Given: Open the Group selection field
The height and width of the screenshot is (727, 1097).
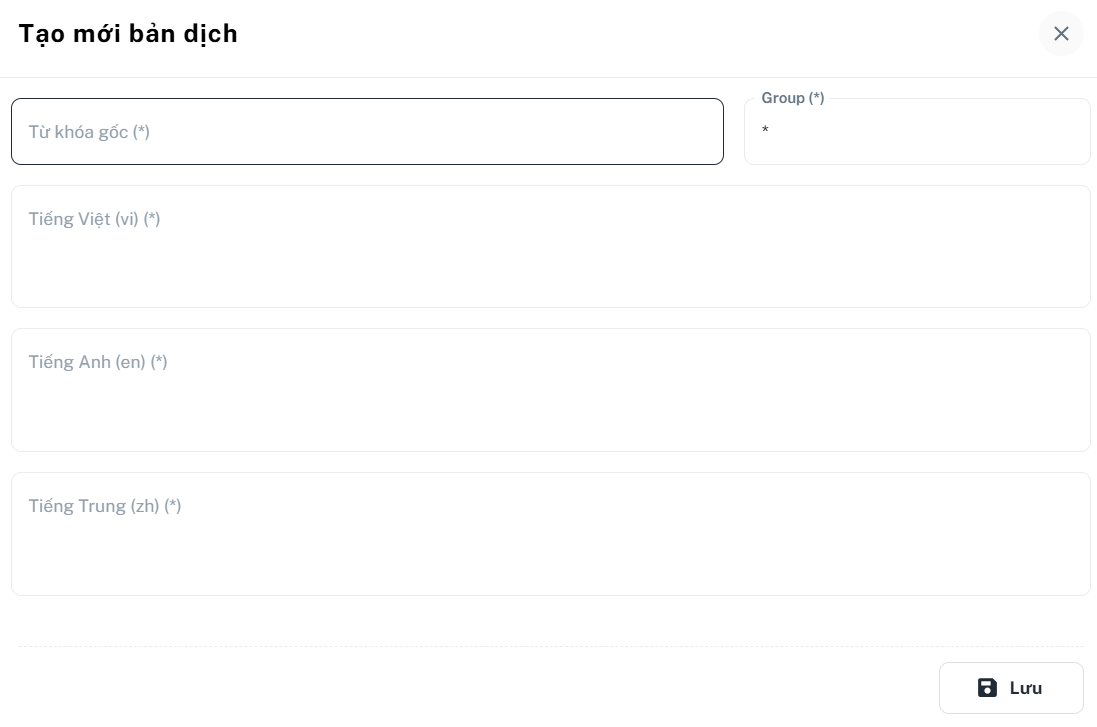Looking at the screenshot, I should (917, 132).
